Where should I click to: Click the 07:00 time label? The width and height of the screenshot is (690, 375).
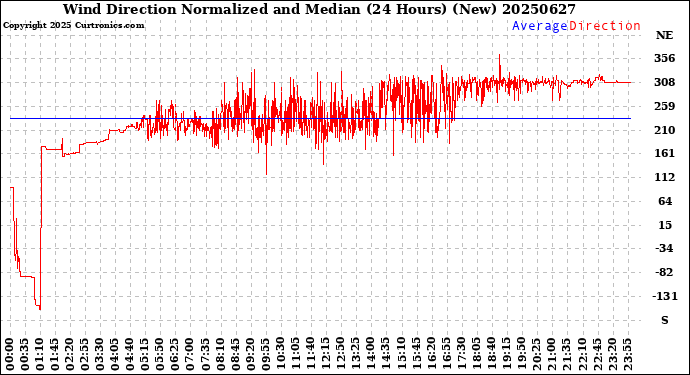coord(190,355)
